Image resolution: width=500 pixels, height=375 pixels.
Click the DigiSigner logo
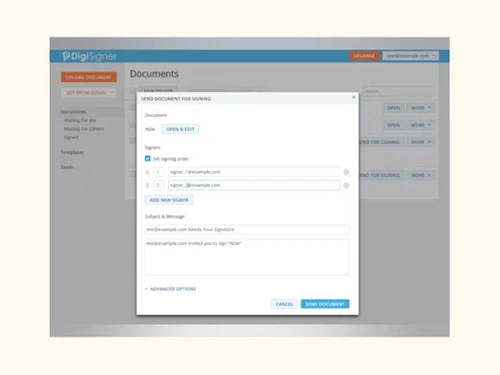point(89,56)
